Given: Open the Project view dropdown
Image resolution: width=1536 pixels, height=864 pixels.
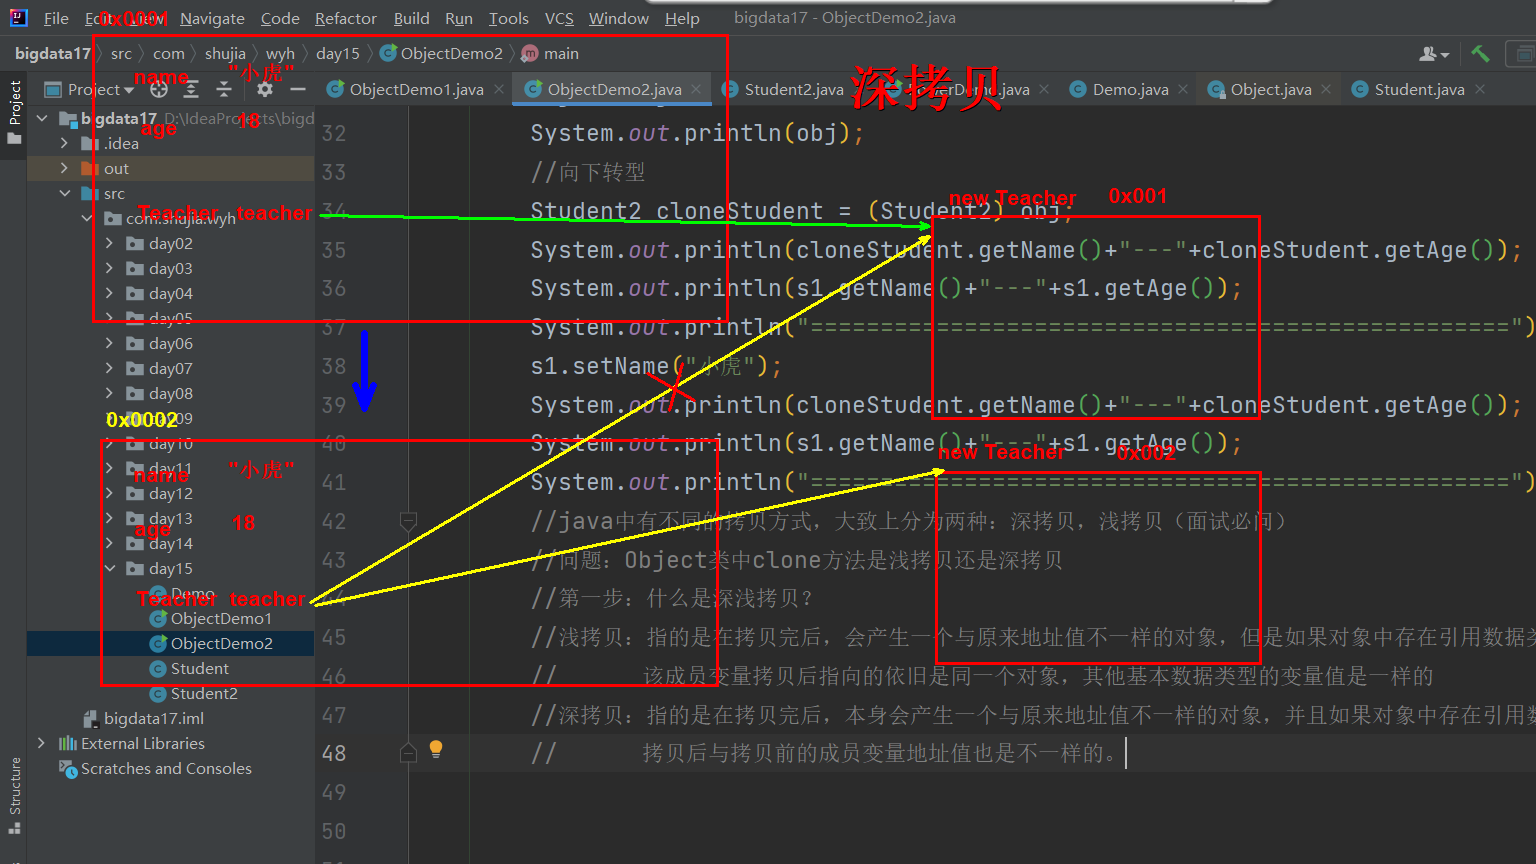Looking at the screenshot, I should point(90,89).
